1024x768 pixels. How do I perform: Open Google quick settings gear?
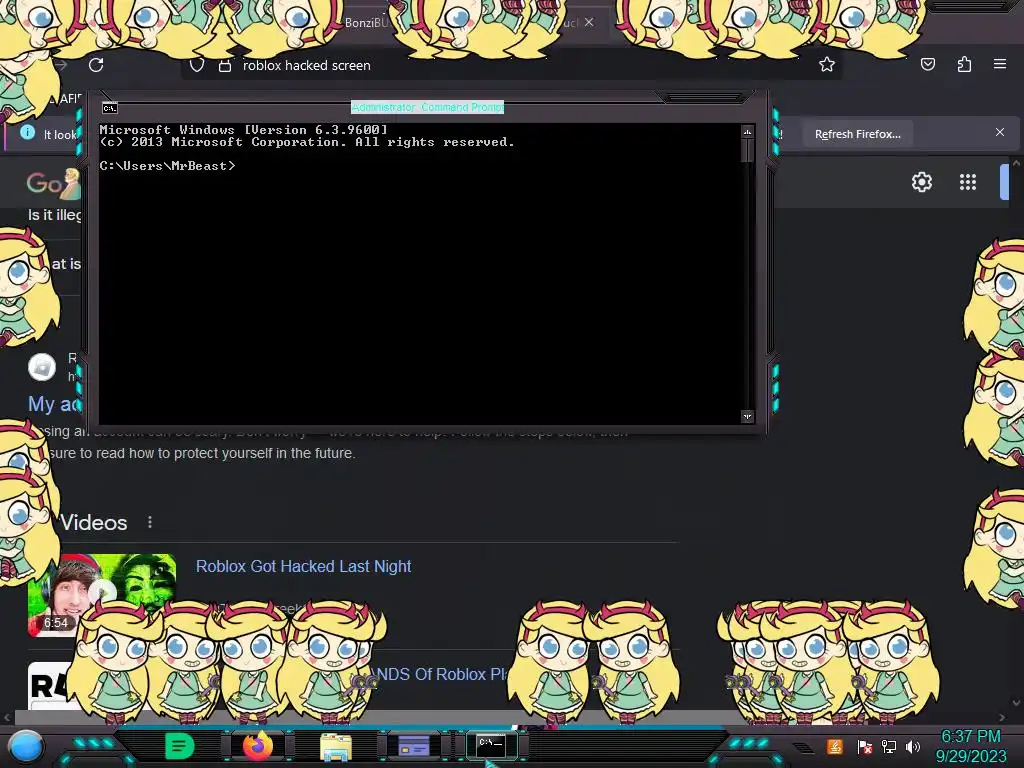(921, 182)
